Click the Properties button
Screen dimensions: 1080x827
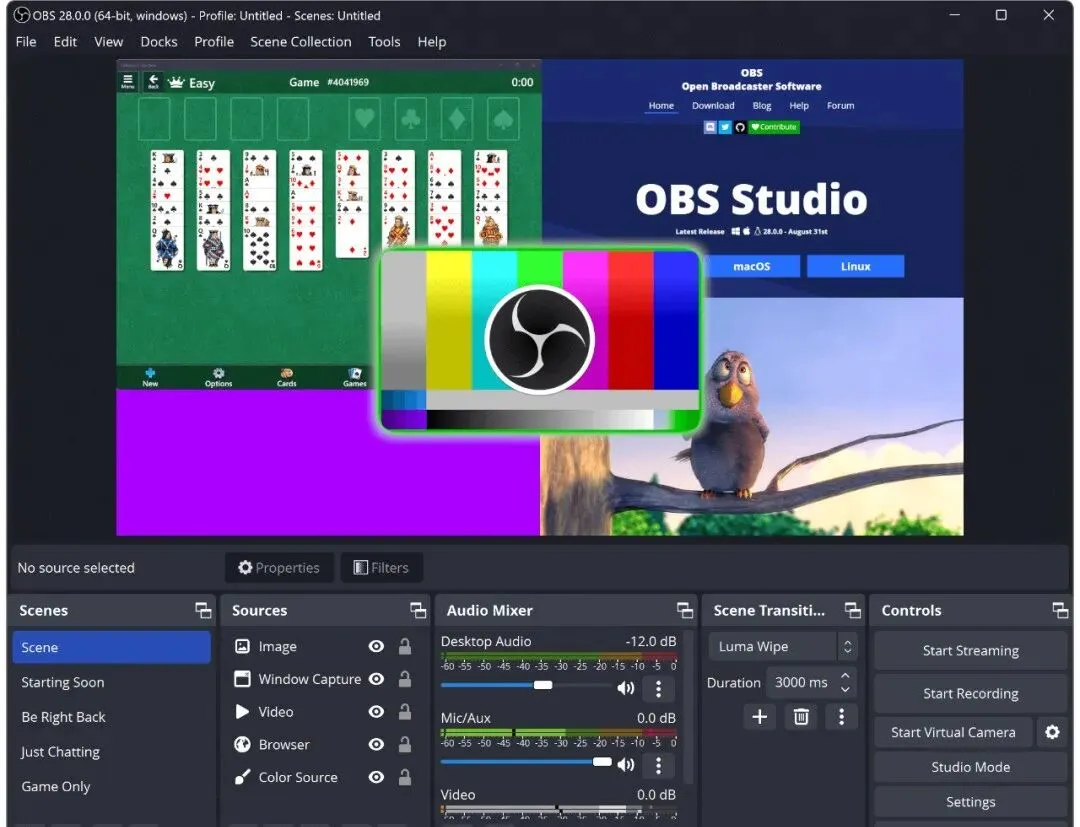[x=279, y=568]
